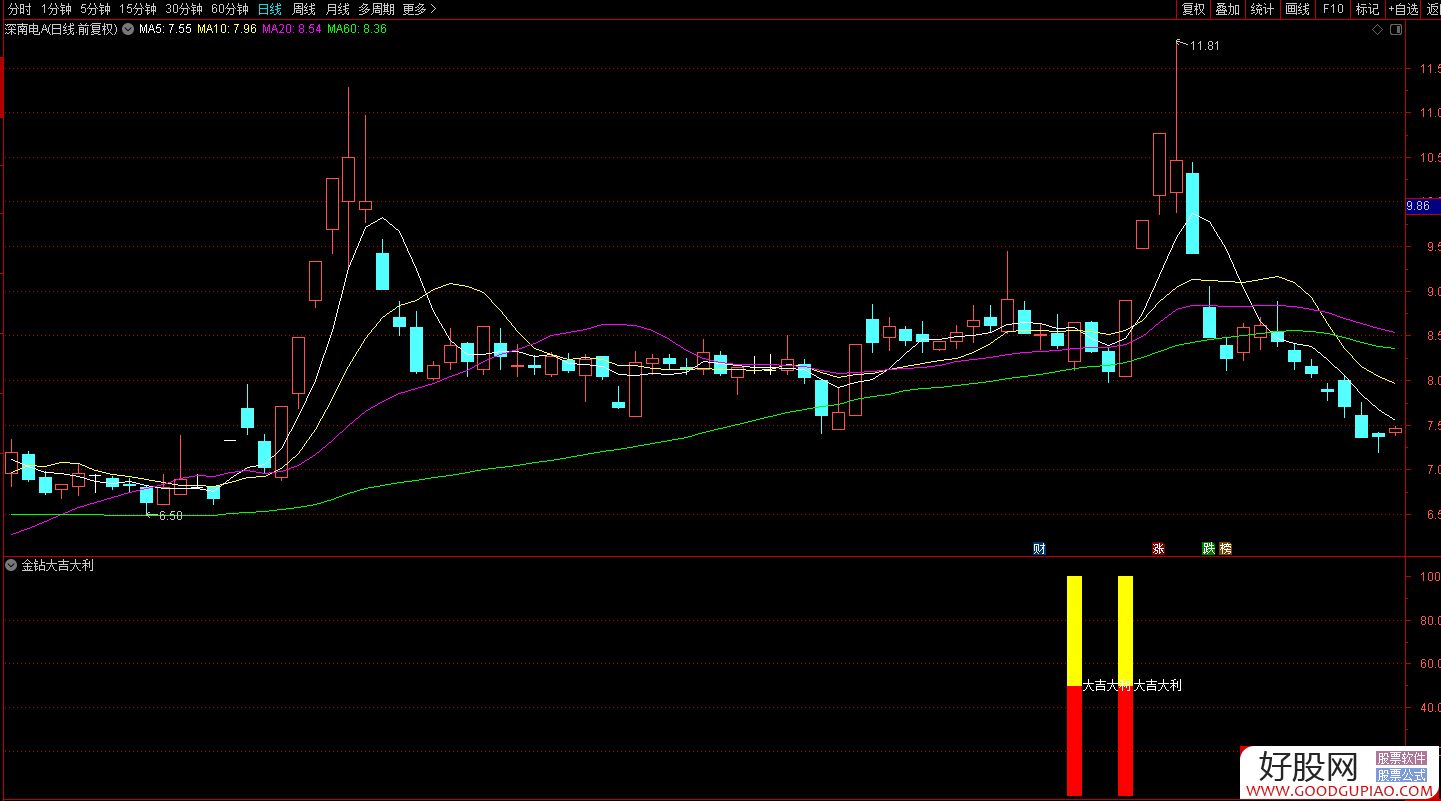
Task: Click the 11.81 high price label
Action: pyautogui.click(x=1205, y=46)
